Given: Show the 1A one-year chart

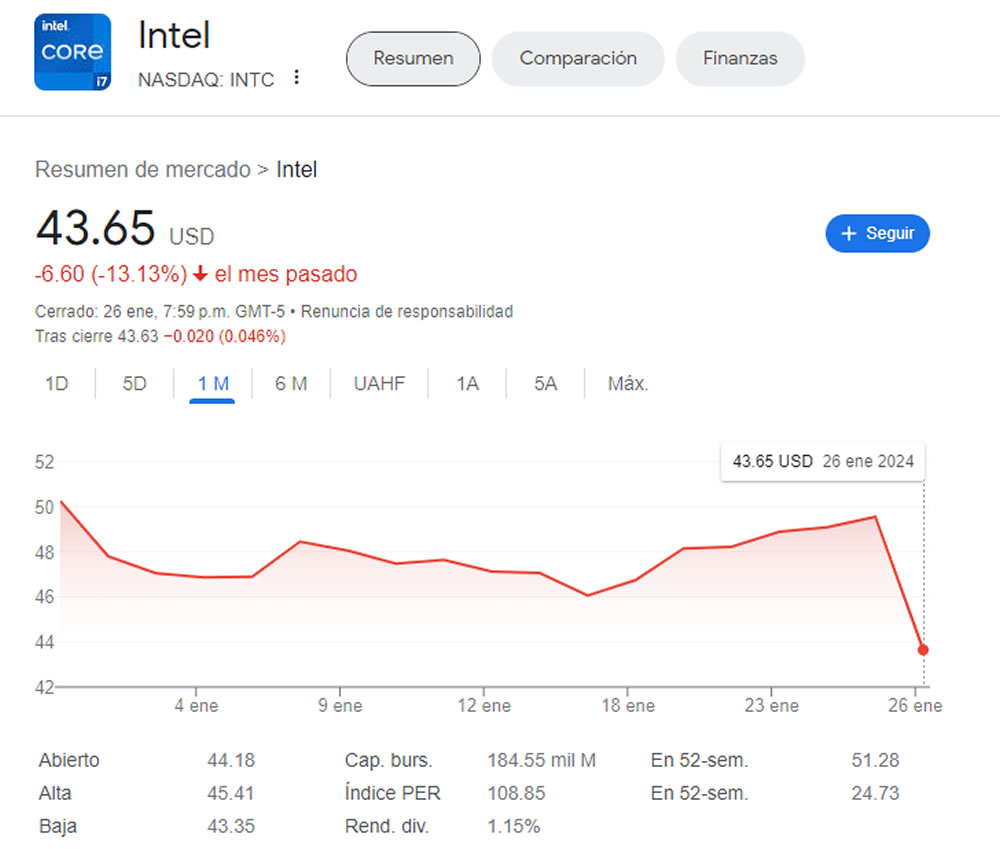Looking at the screenshot, I should pyautogui.click(x=467, y=384).
